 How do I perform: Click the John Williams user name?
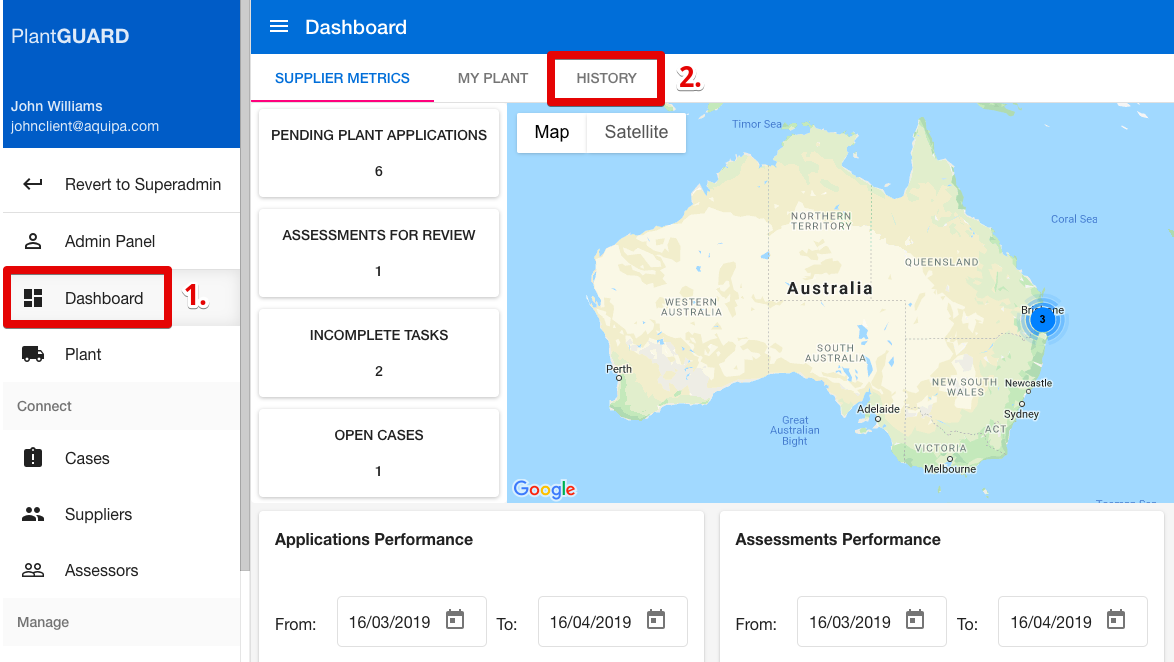pos(57,106)
